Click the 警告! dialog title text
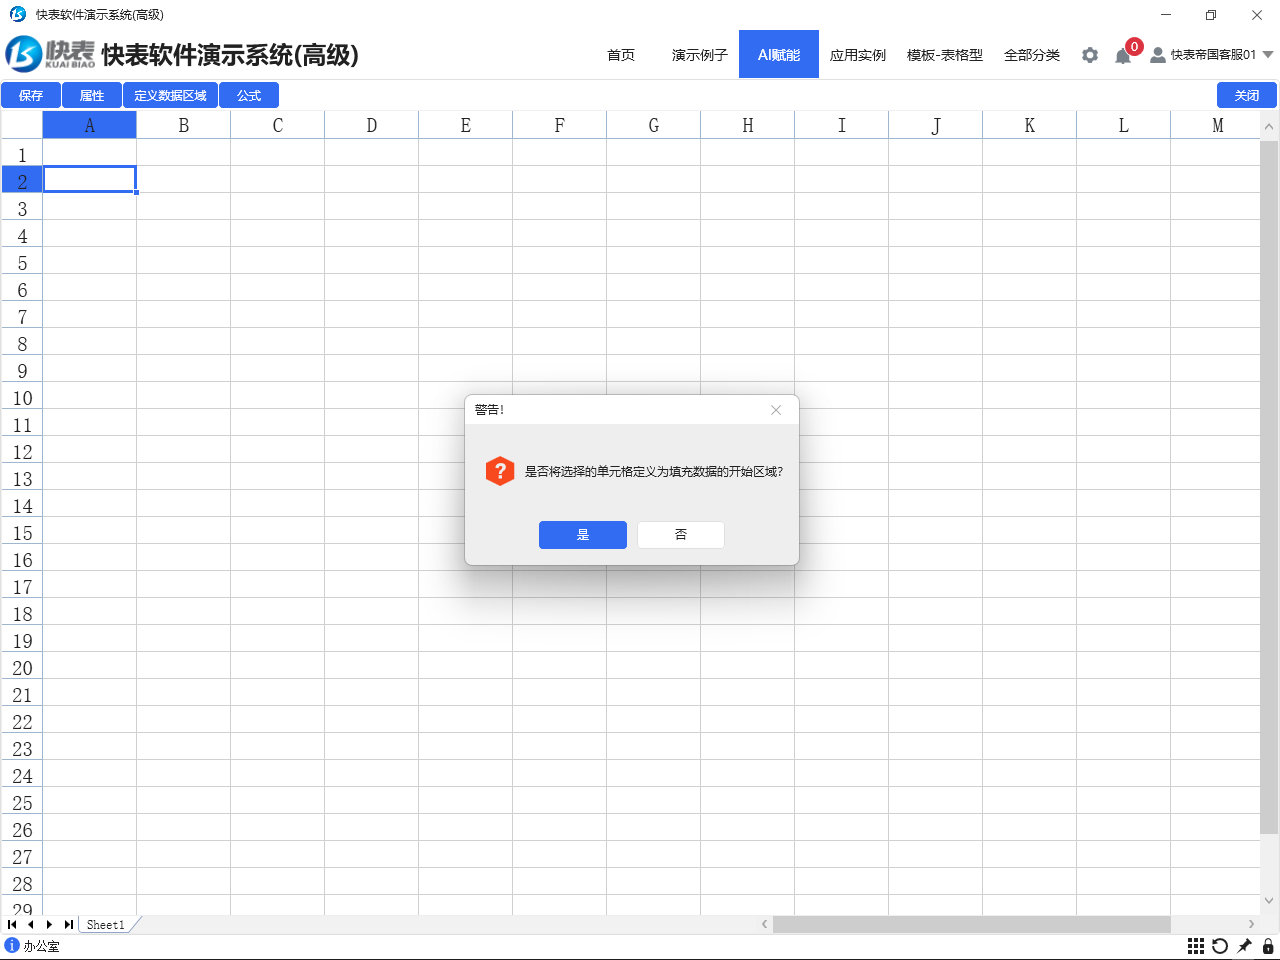The width and height of the screenshot is (1280, 960). [490, 410]
